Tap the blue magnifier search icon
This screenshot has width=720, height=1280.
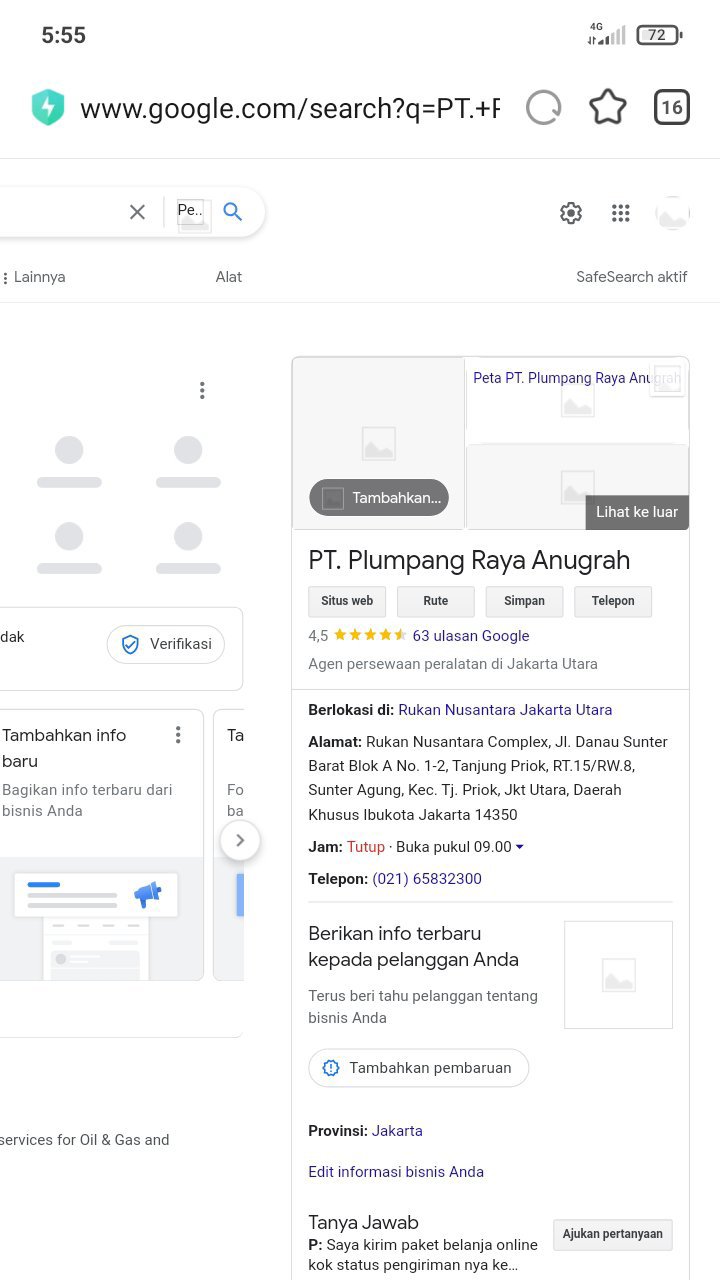(x=233, y=212)
